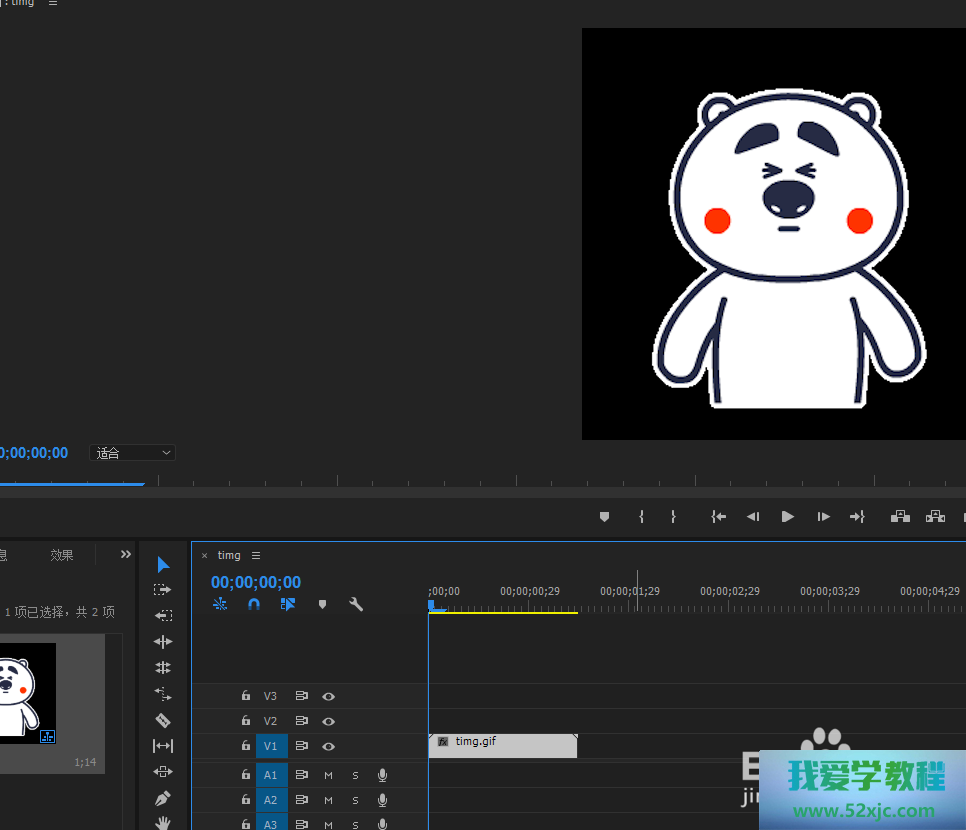Select the Pen tool

(x=163, y=798)
